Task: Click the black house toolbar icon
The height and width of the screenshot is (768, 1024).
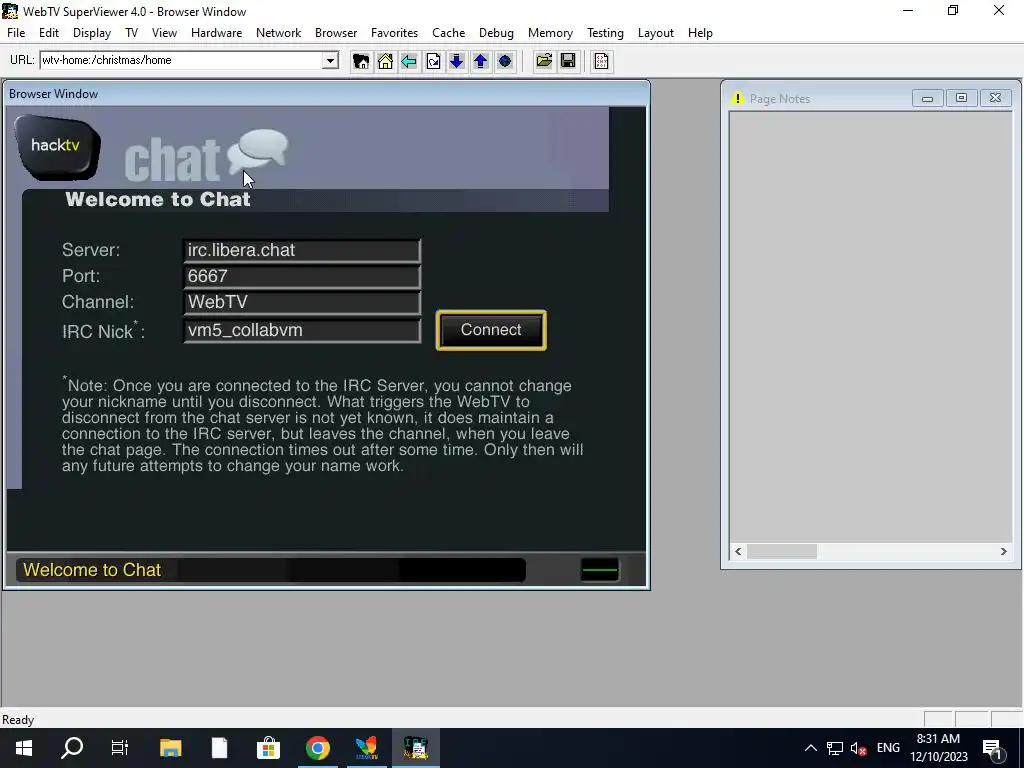Action: (x=360, y=61)
